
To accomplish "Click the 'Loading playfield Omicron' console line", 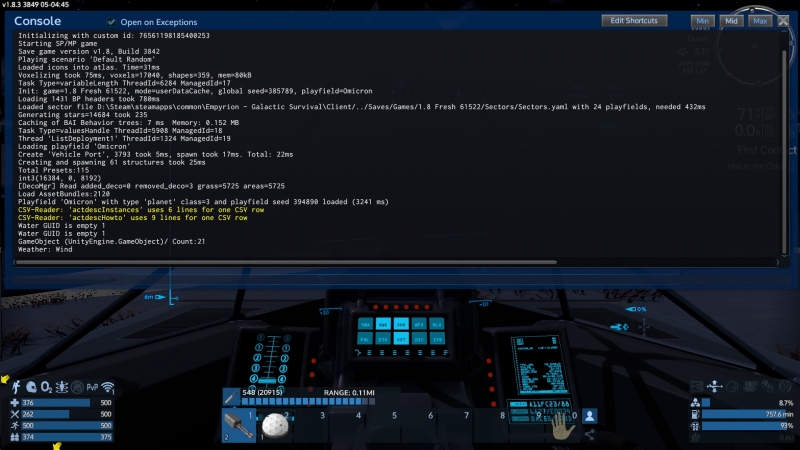I will (x=74, y=146).
